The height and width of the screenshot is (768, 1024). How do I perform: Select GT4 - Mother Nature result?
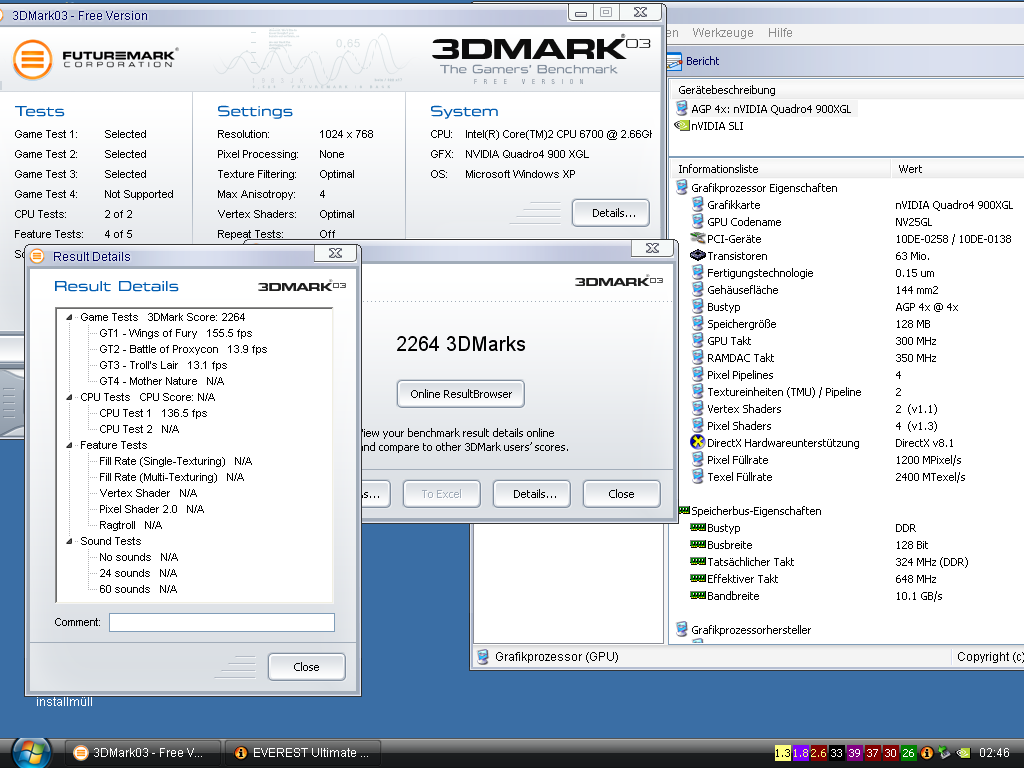(161, 381)
